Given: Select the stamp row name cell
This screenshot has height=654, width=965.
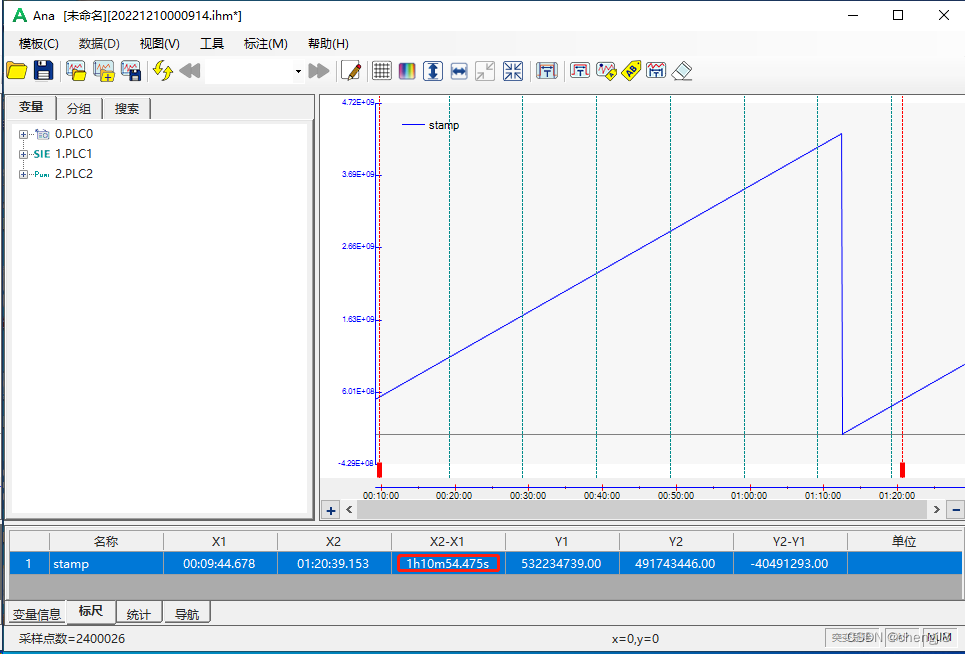Looking at the screenshot, I should 106,564.
